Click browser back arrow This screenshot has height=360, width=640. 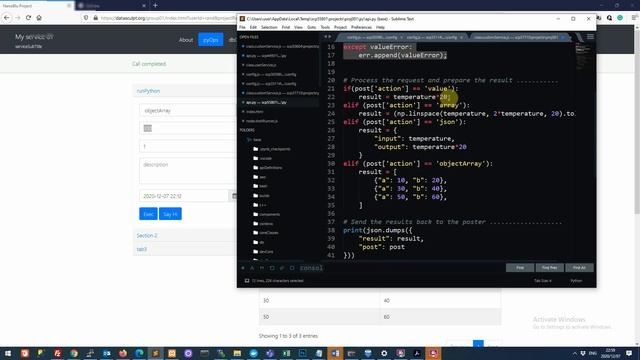point(7,18)
